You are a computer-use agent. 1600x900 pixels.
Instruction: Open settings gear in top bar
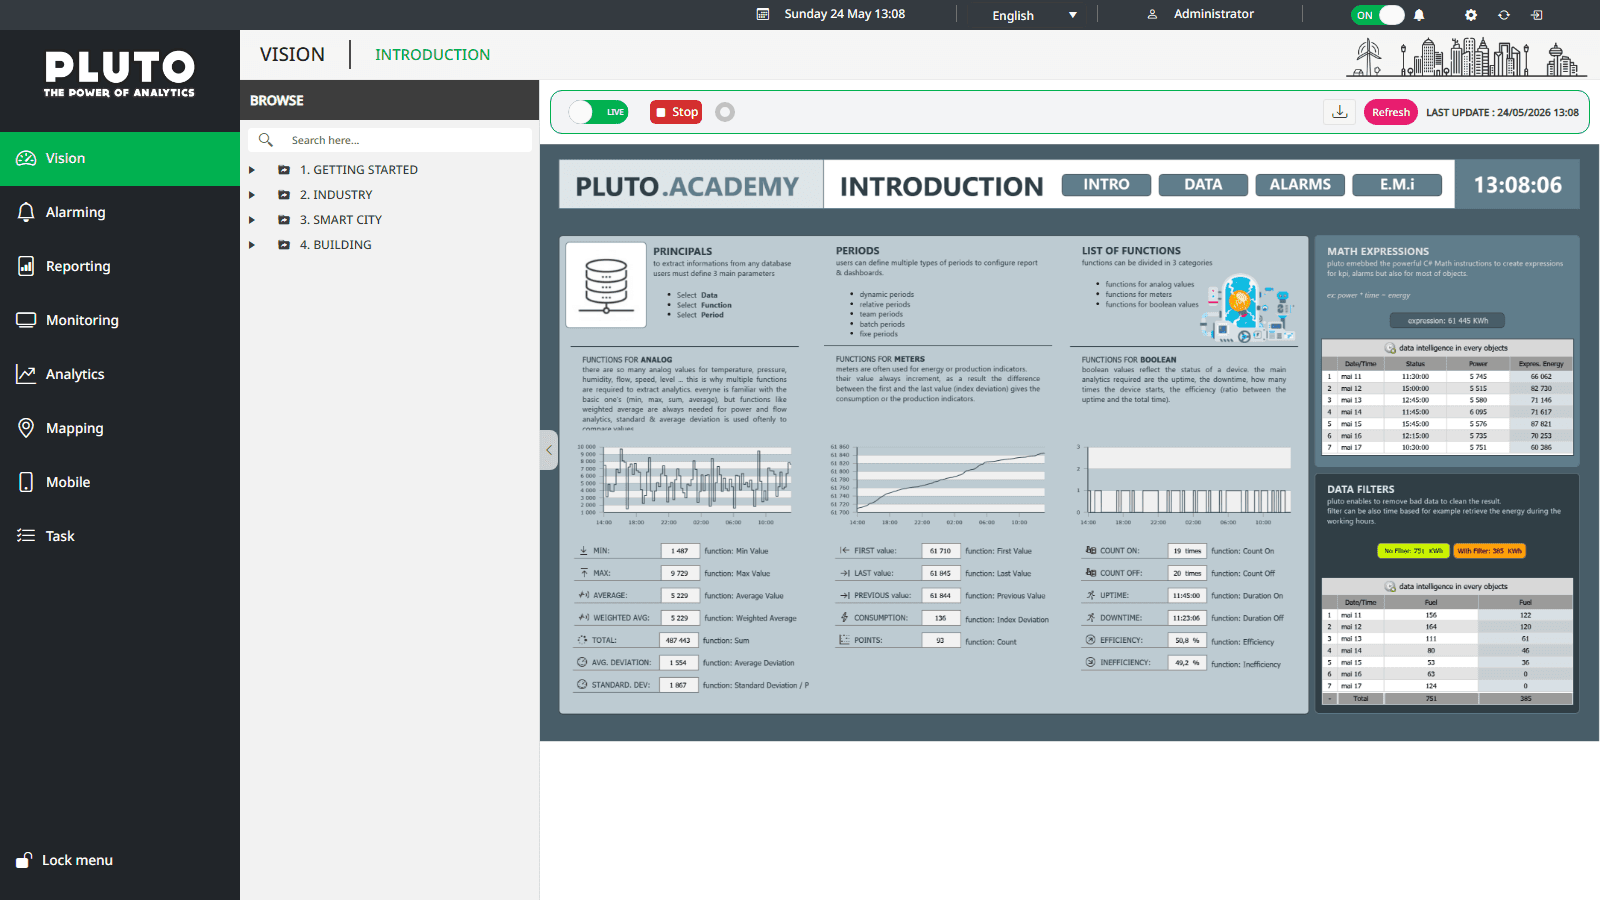click(1471, 15)
